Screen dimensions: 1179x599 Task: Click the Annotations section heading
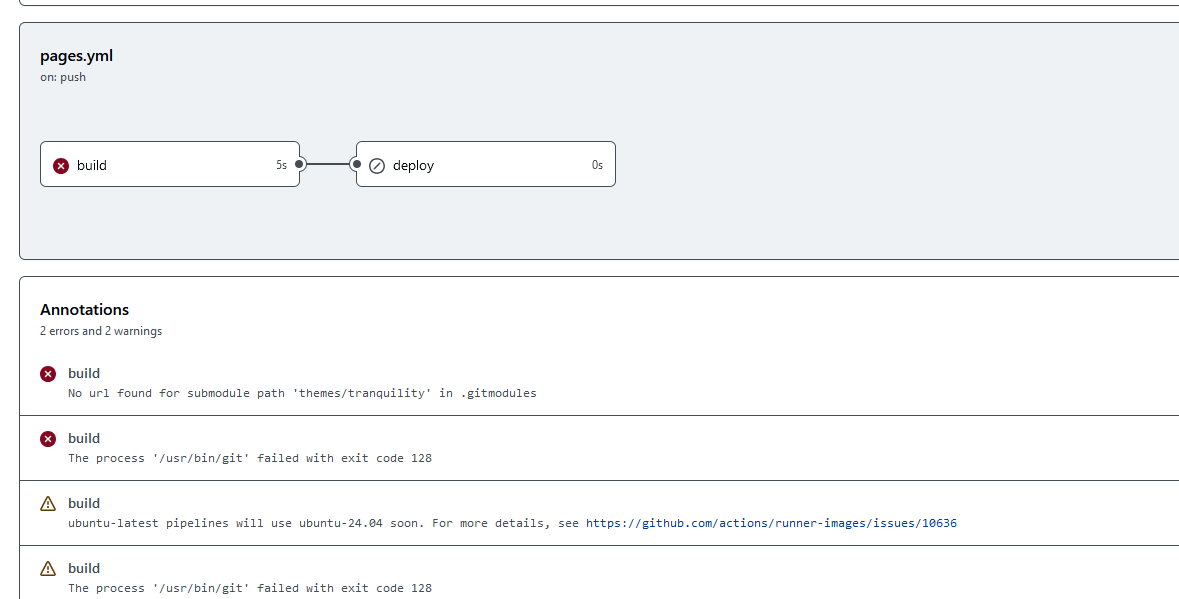[x=84, y=310]
